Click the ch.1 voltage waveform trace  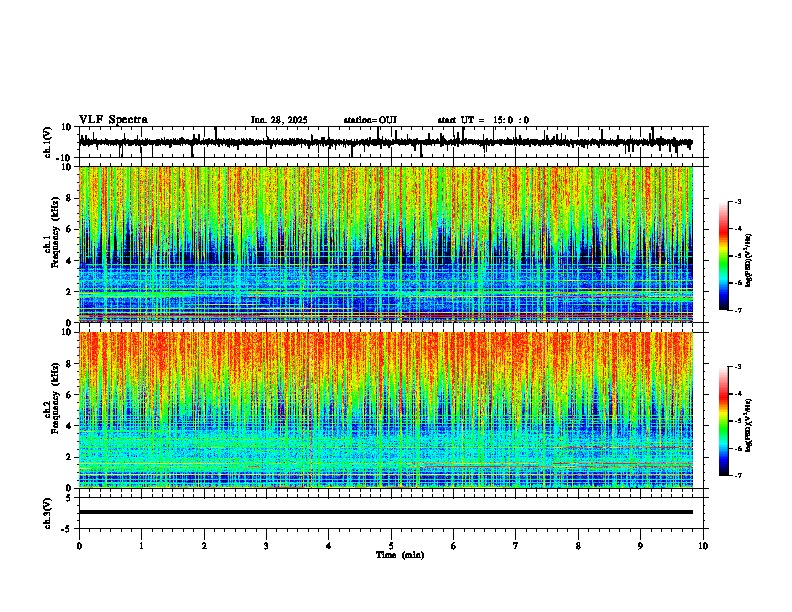click(x=385, y=142)
